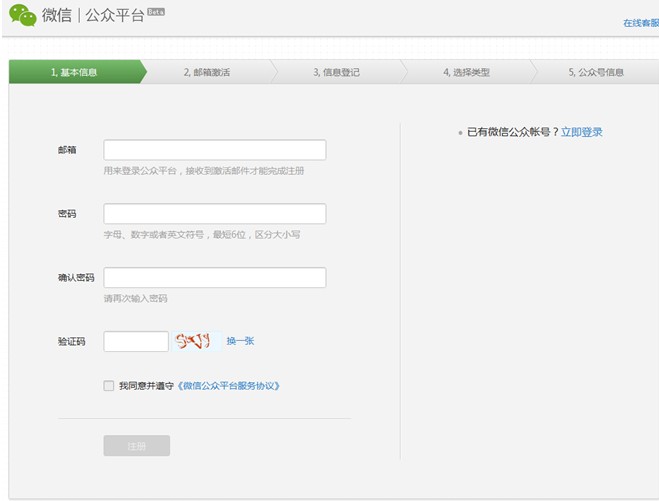Screen dimensions: 659x501
Task: Select the 确认密码 confirm password field
Action: (215, 278)
